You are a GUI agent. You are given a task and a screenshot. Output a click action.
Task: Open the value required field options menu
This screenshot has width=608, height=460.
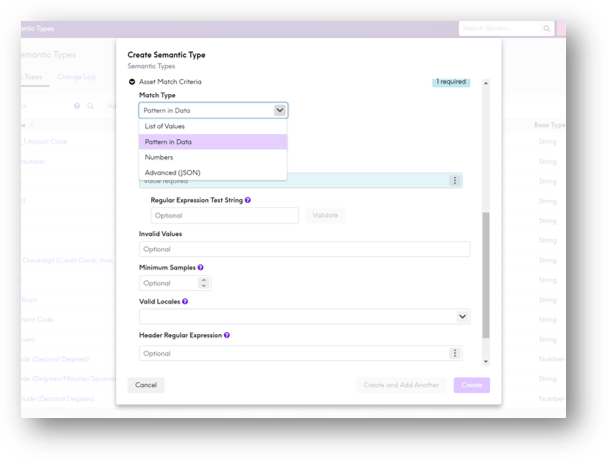coord(455,181)
